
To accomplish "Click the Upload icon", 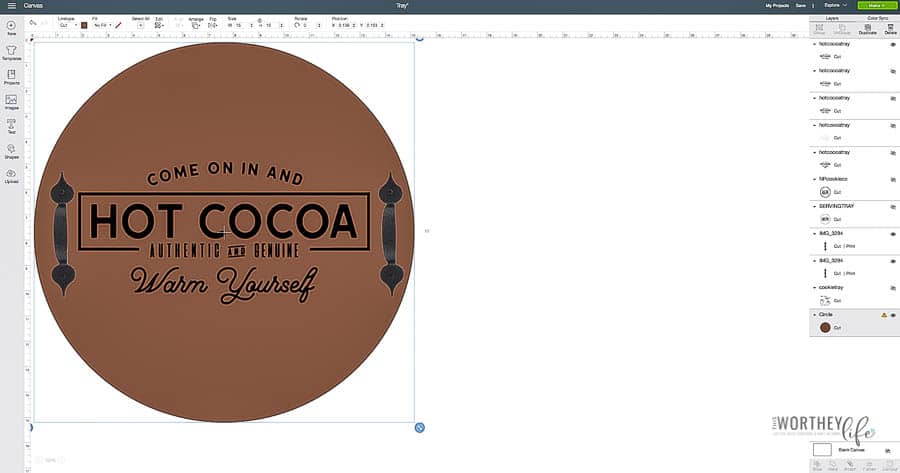I will click(11, 176).
